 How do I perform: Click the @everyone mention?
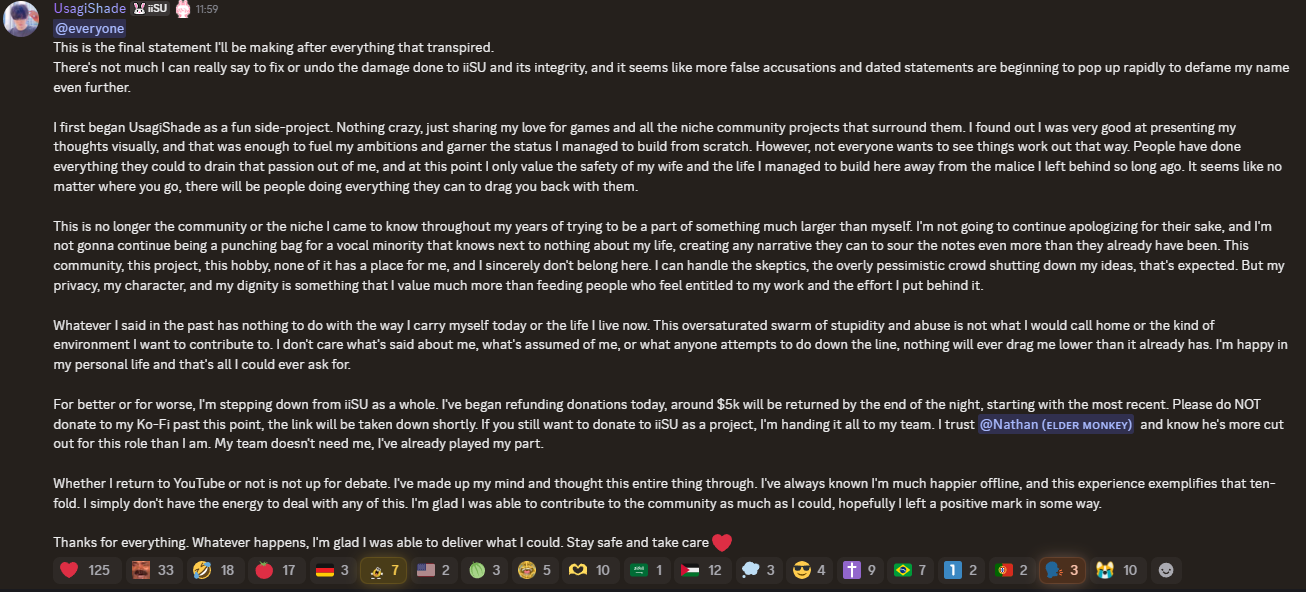[x=89, y=28]
